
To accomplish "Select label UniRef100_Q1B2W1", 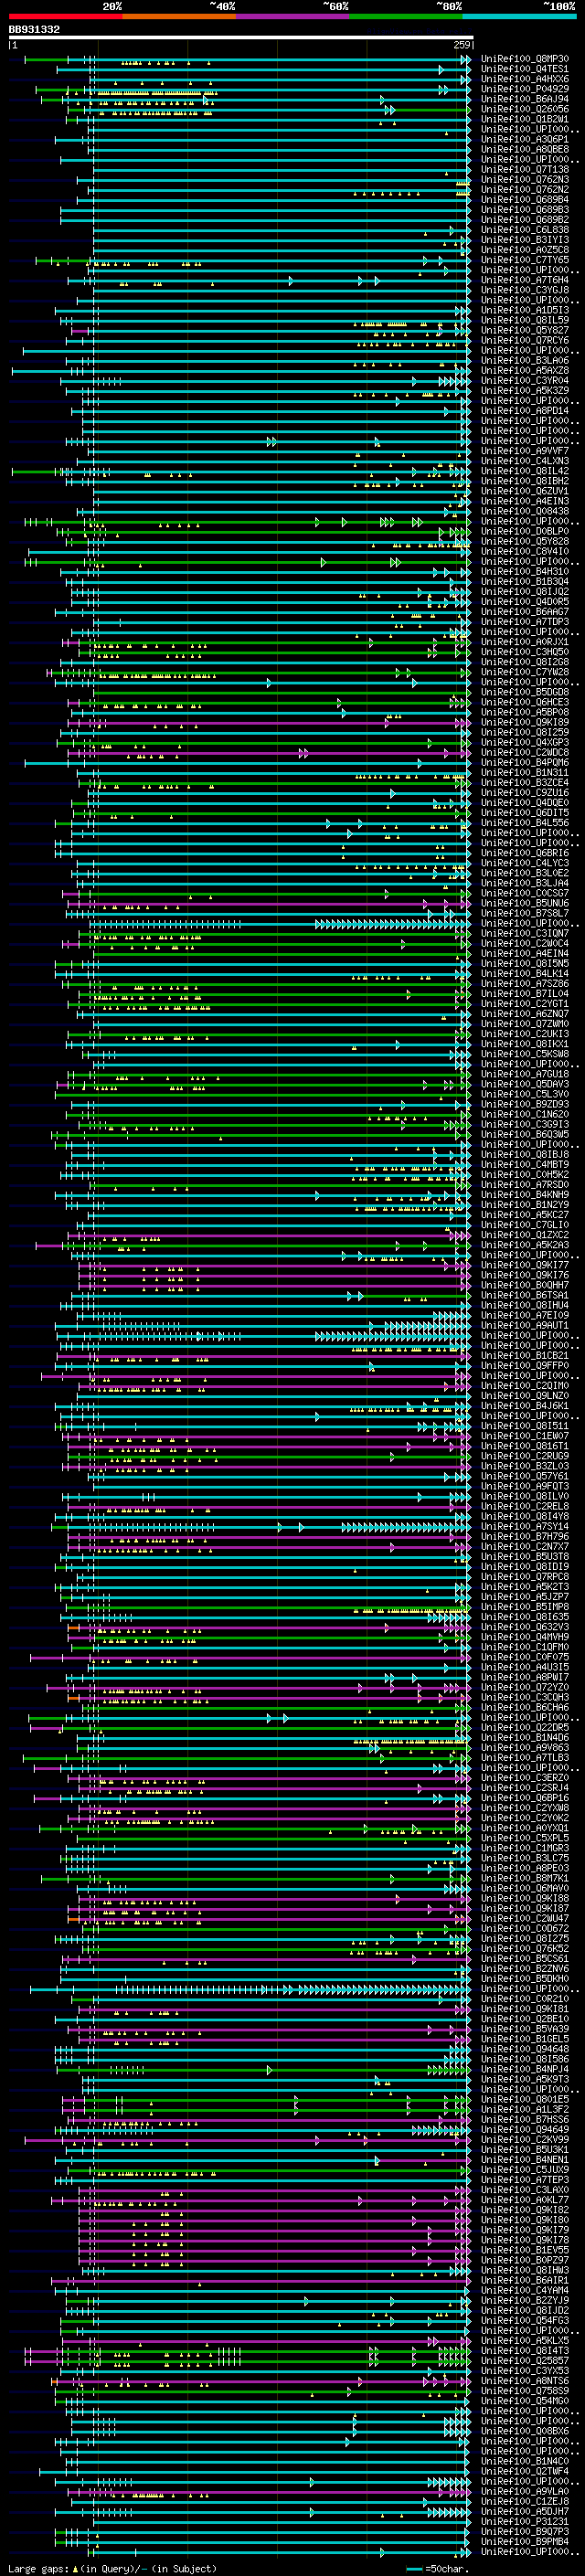I will pos(525,119).
